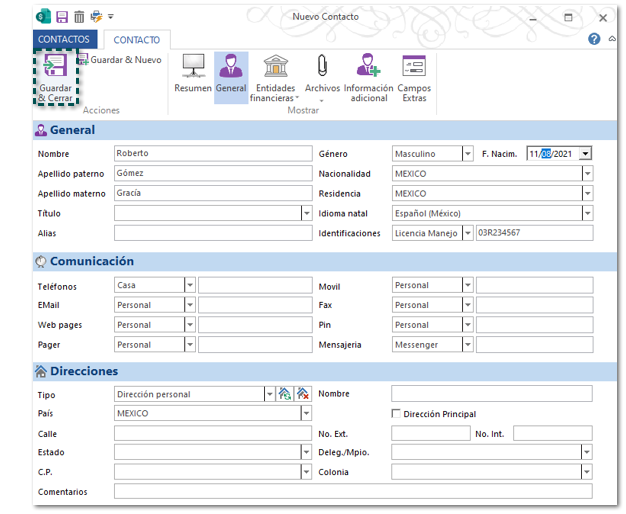This screenshot has width=626, height=514.
Task: Open Entidades financieras section
Action: coord(274,78)
